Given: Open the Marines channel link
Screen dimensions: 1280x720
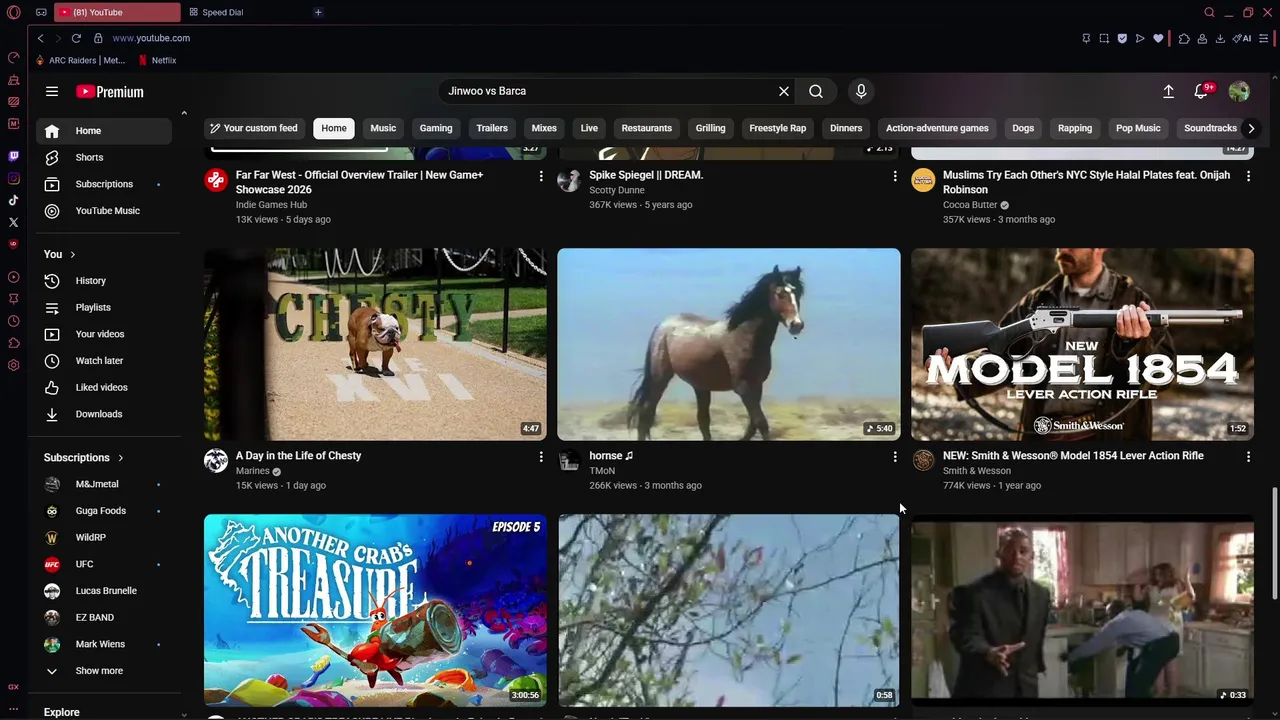Looking at the screenshot, I should click(x=252, y=471).
